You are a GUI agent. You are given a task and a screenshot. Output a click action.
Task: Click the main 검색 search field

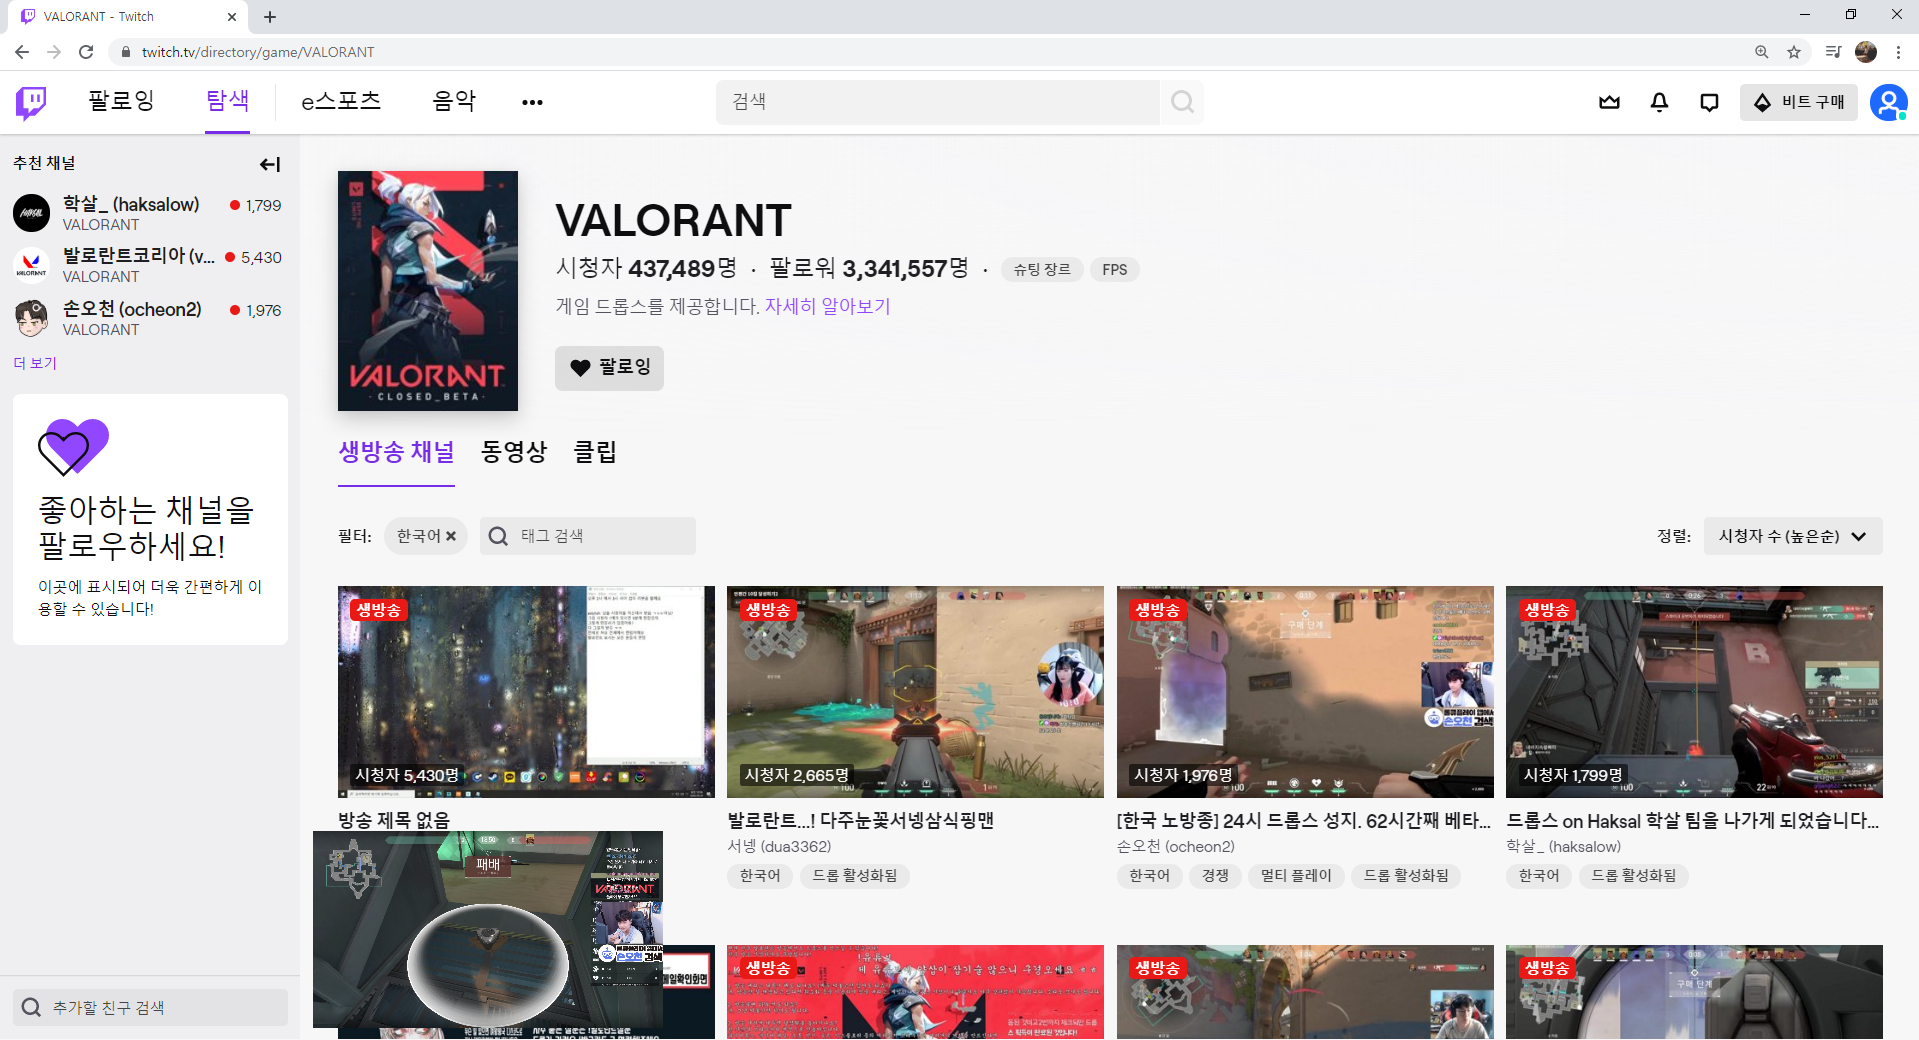[938, 102]
